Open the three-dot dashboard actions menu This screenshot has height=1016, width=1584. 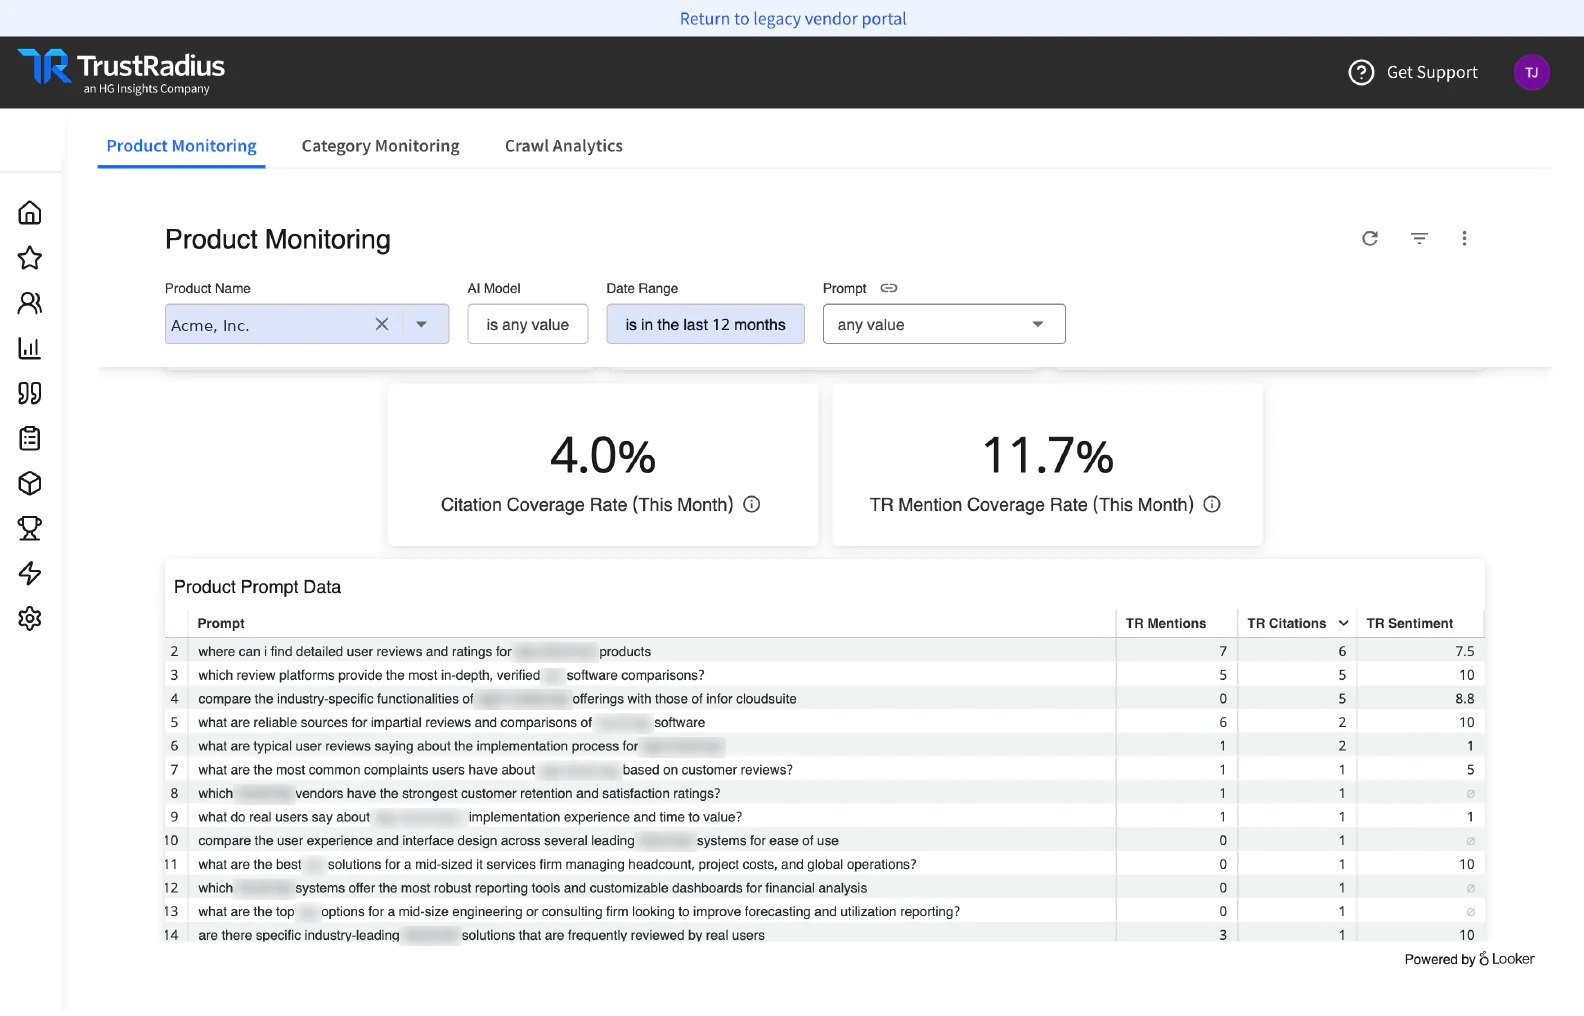coord(1464,238)
